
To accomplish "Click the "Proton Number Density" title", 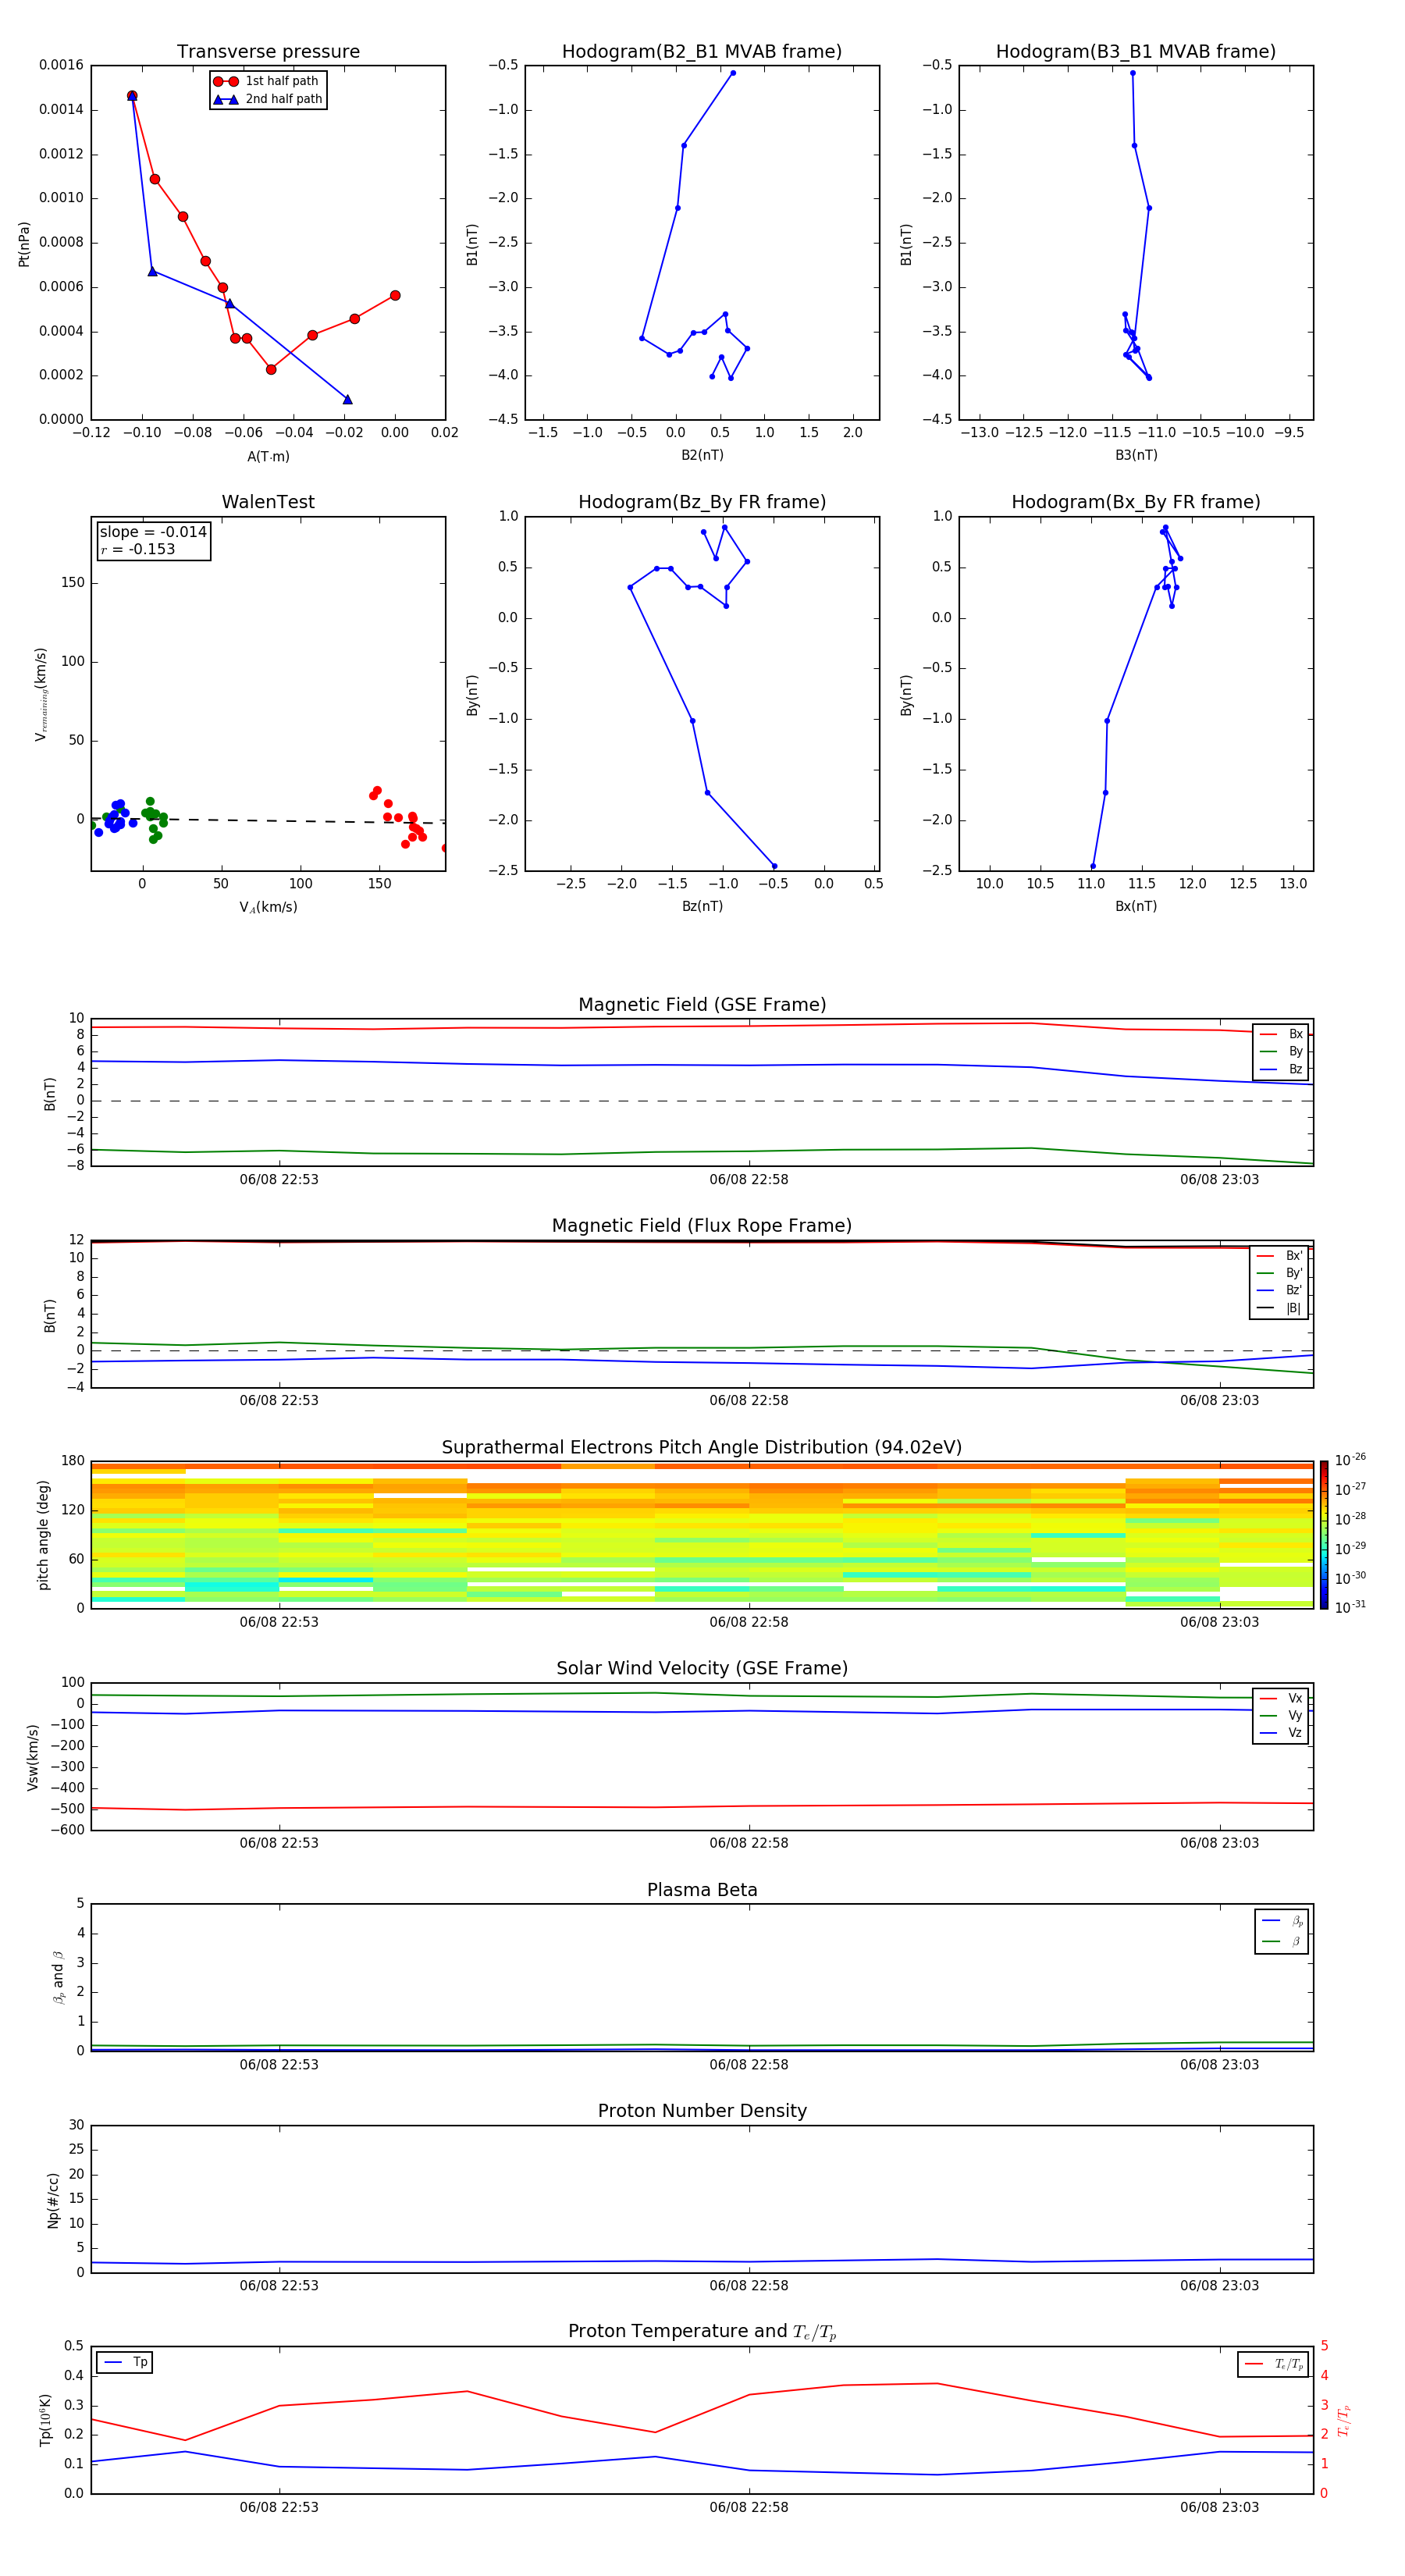I will 702,2112.
